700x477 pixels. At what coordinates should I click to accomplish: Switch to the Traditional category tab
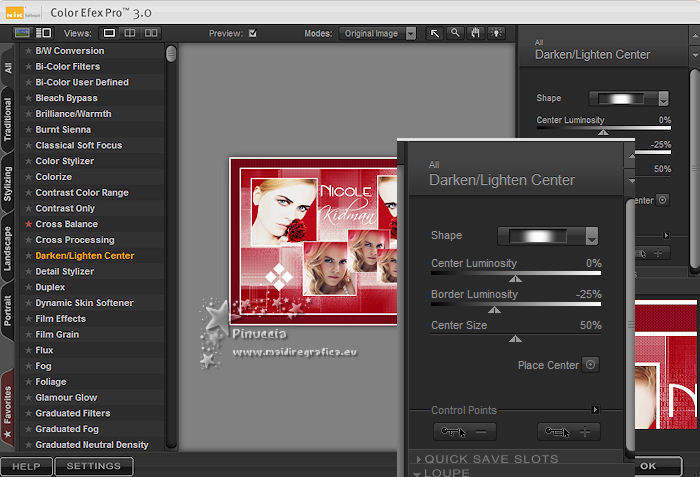click(8, 120)
